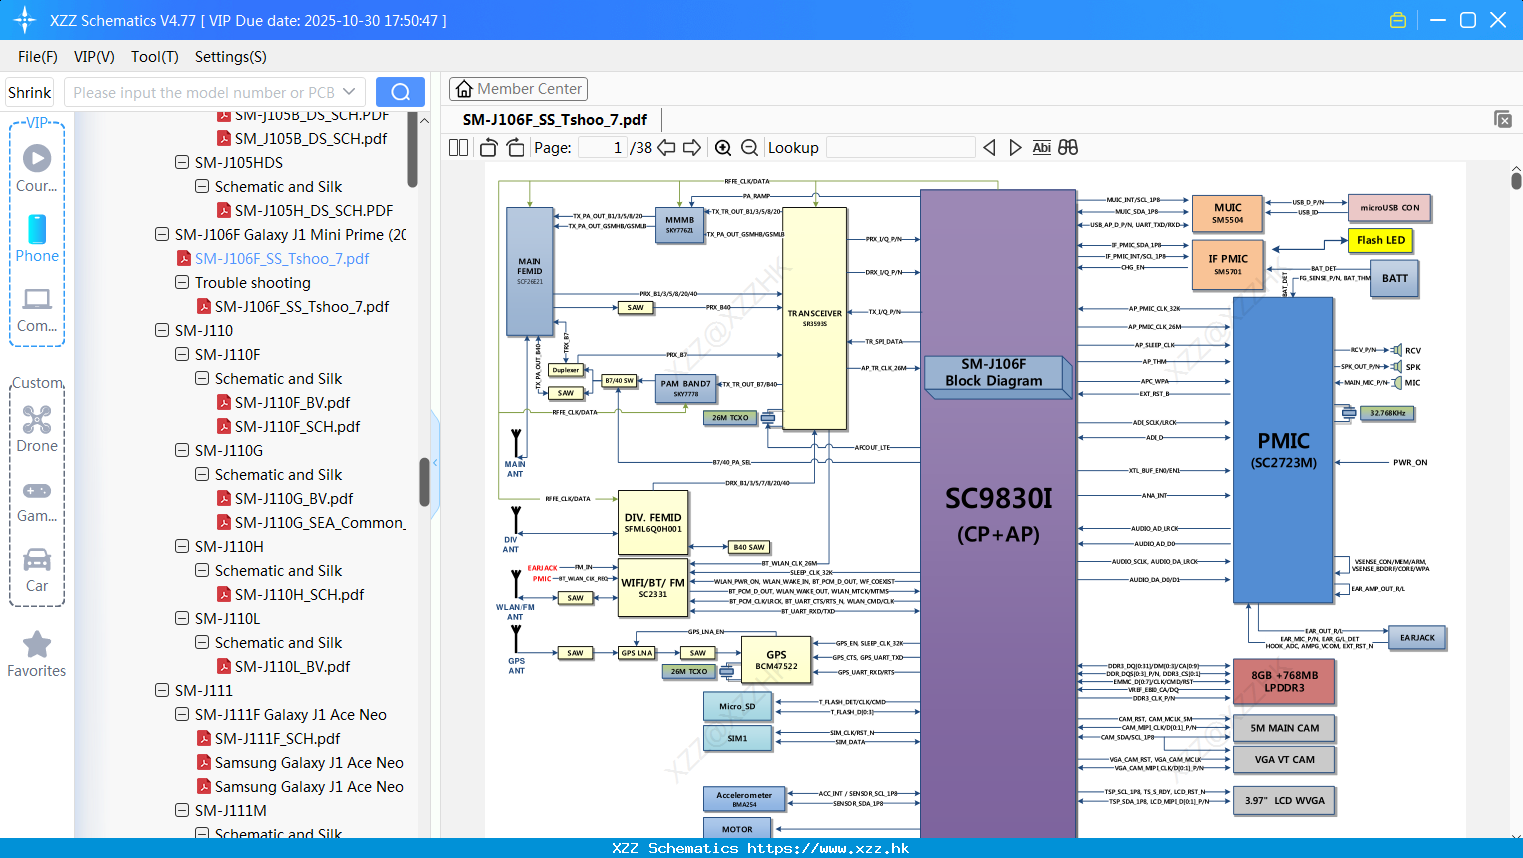Click the SC9830I block in schematic
This screenshot has height=858, width=1523.
click(998, 513)
